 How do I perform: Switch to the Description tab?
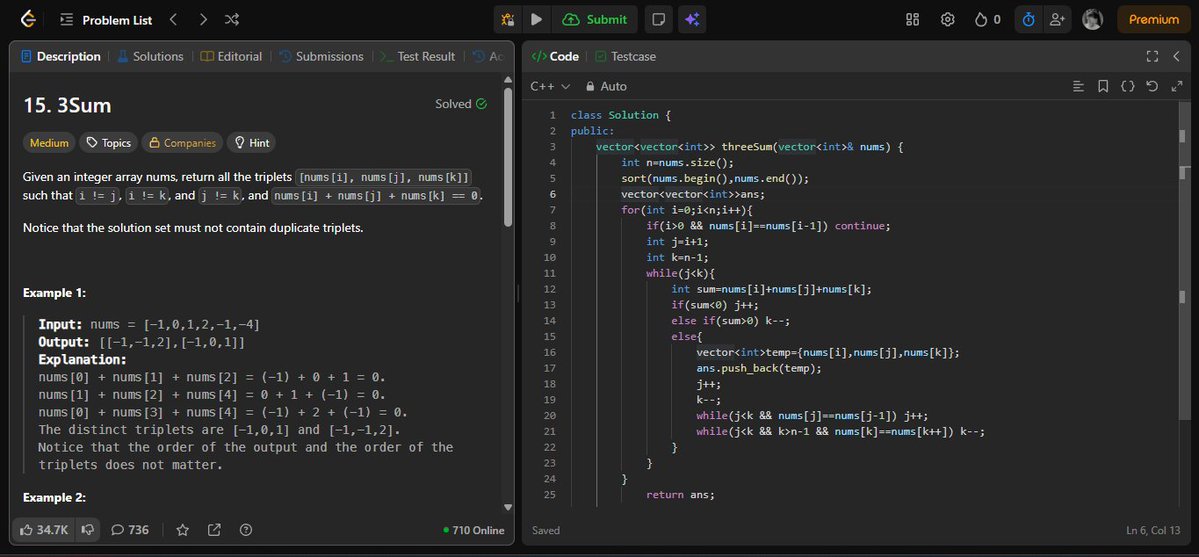(61, 57)
